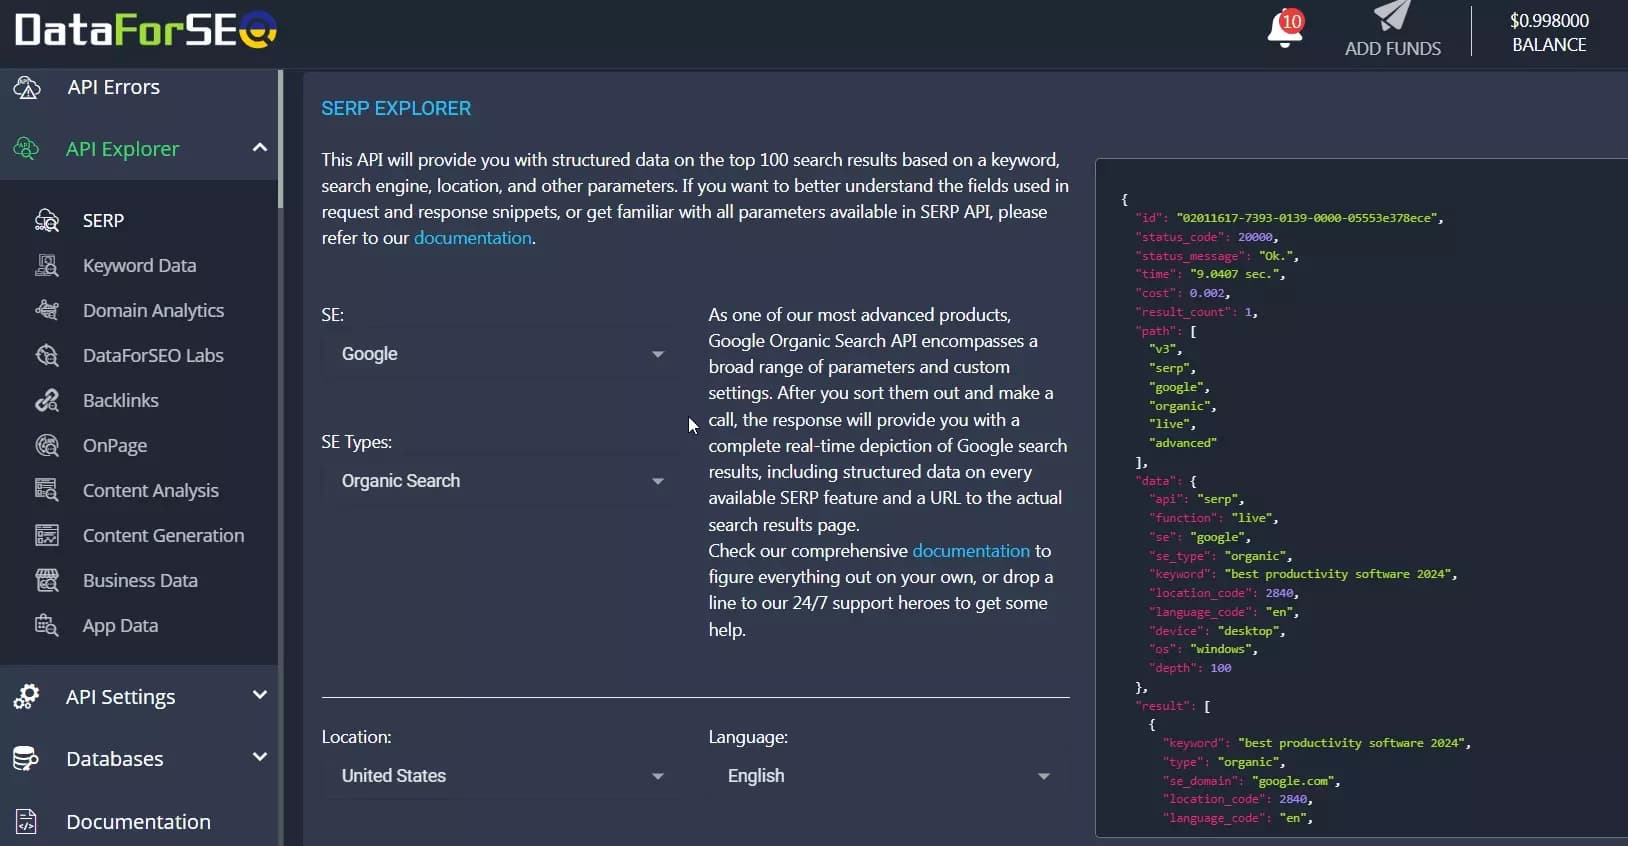Collapse the API Explorer section chevron
The height and width of the screenshot is (846, 1628).
coord(260,148)
